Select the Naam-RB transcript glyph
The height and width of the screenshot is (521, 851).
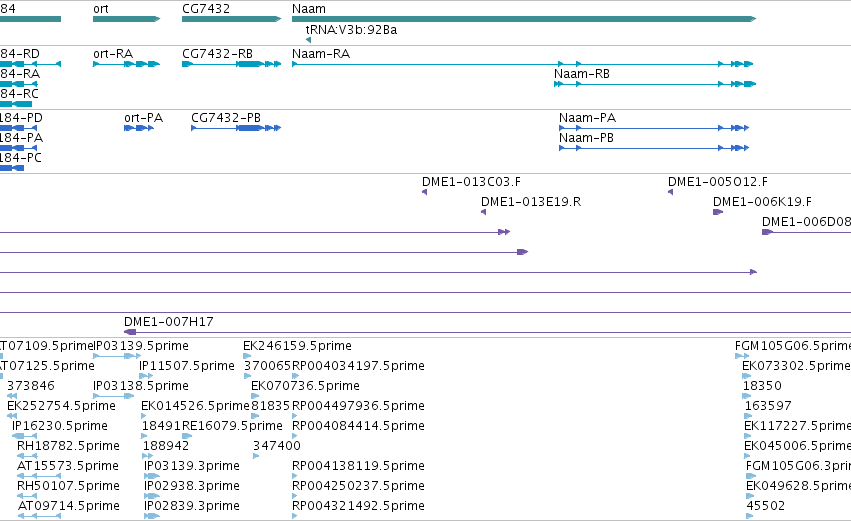(655, 84)
